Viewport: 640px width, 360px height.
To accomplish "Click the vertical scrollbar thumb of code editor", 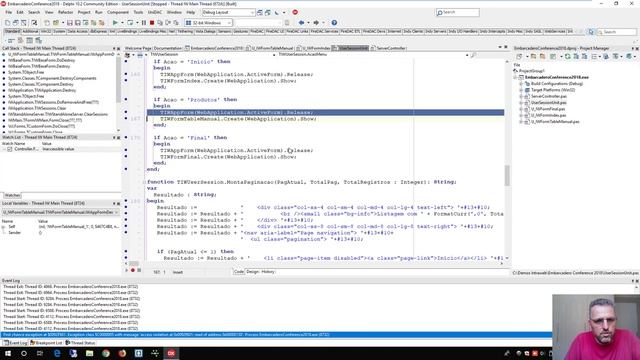I will click(507, 176).
